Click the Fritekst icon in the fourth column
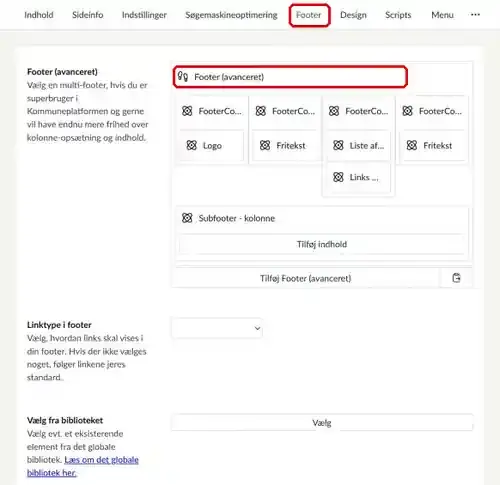The width and height of the screenshot is (500, 485). (x=412, y=145)
